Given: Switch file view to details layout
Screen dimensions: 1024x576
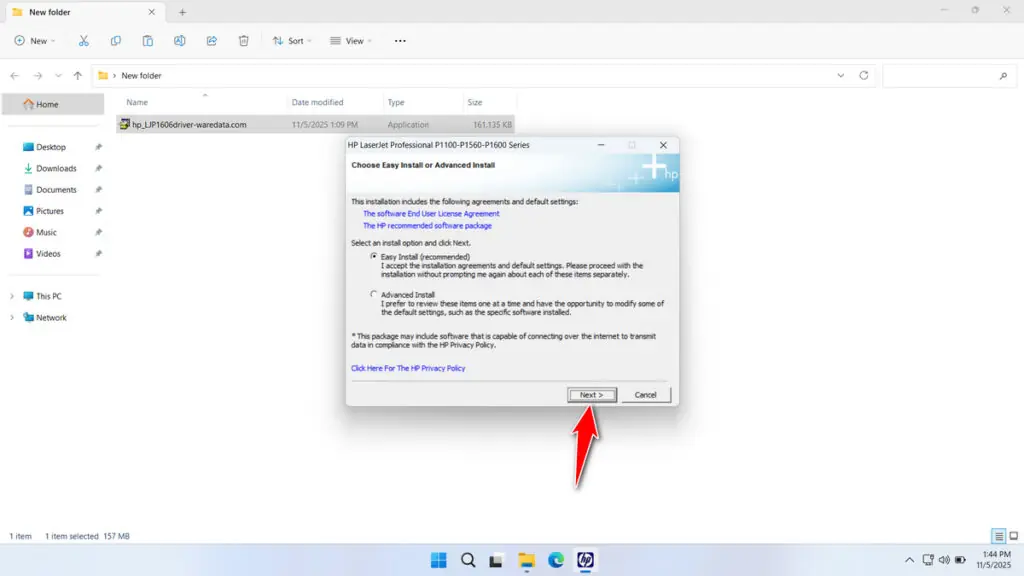Looking at the screenshot, I should click(997, 536).
